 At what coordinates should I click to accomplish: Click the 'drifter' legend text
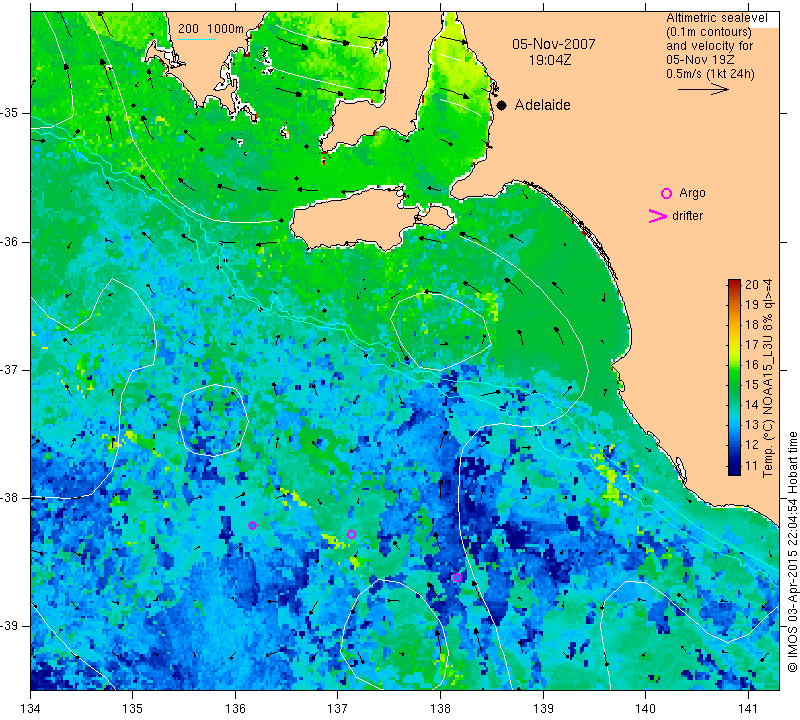click(688, 216)
